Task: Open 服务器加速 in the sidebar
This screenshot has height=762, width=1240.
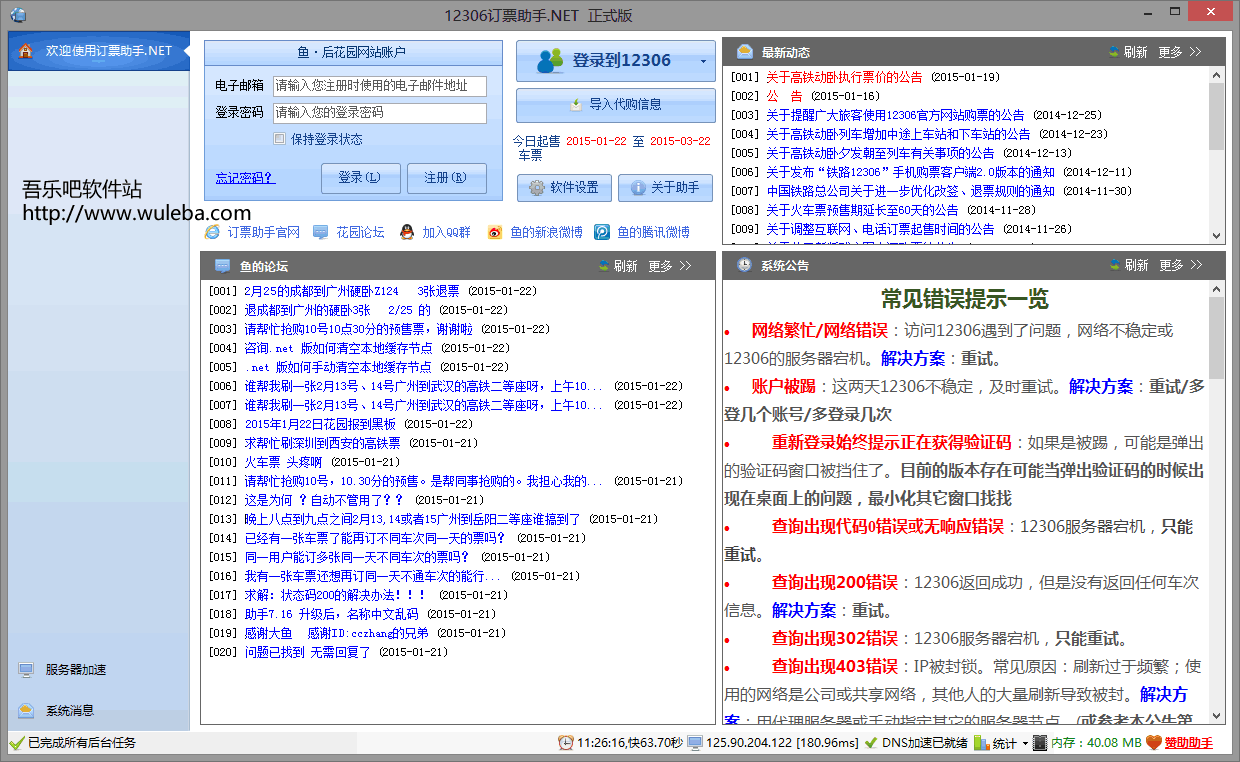Action: (76, 670)
